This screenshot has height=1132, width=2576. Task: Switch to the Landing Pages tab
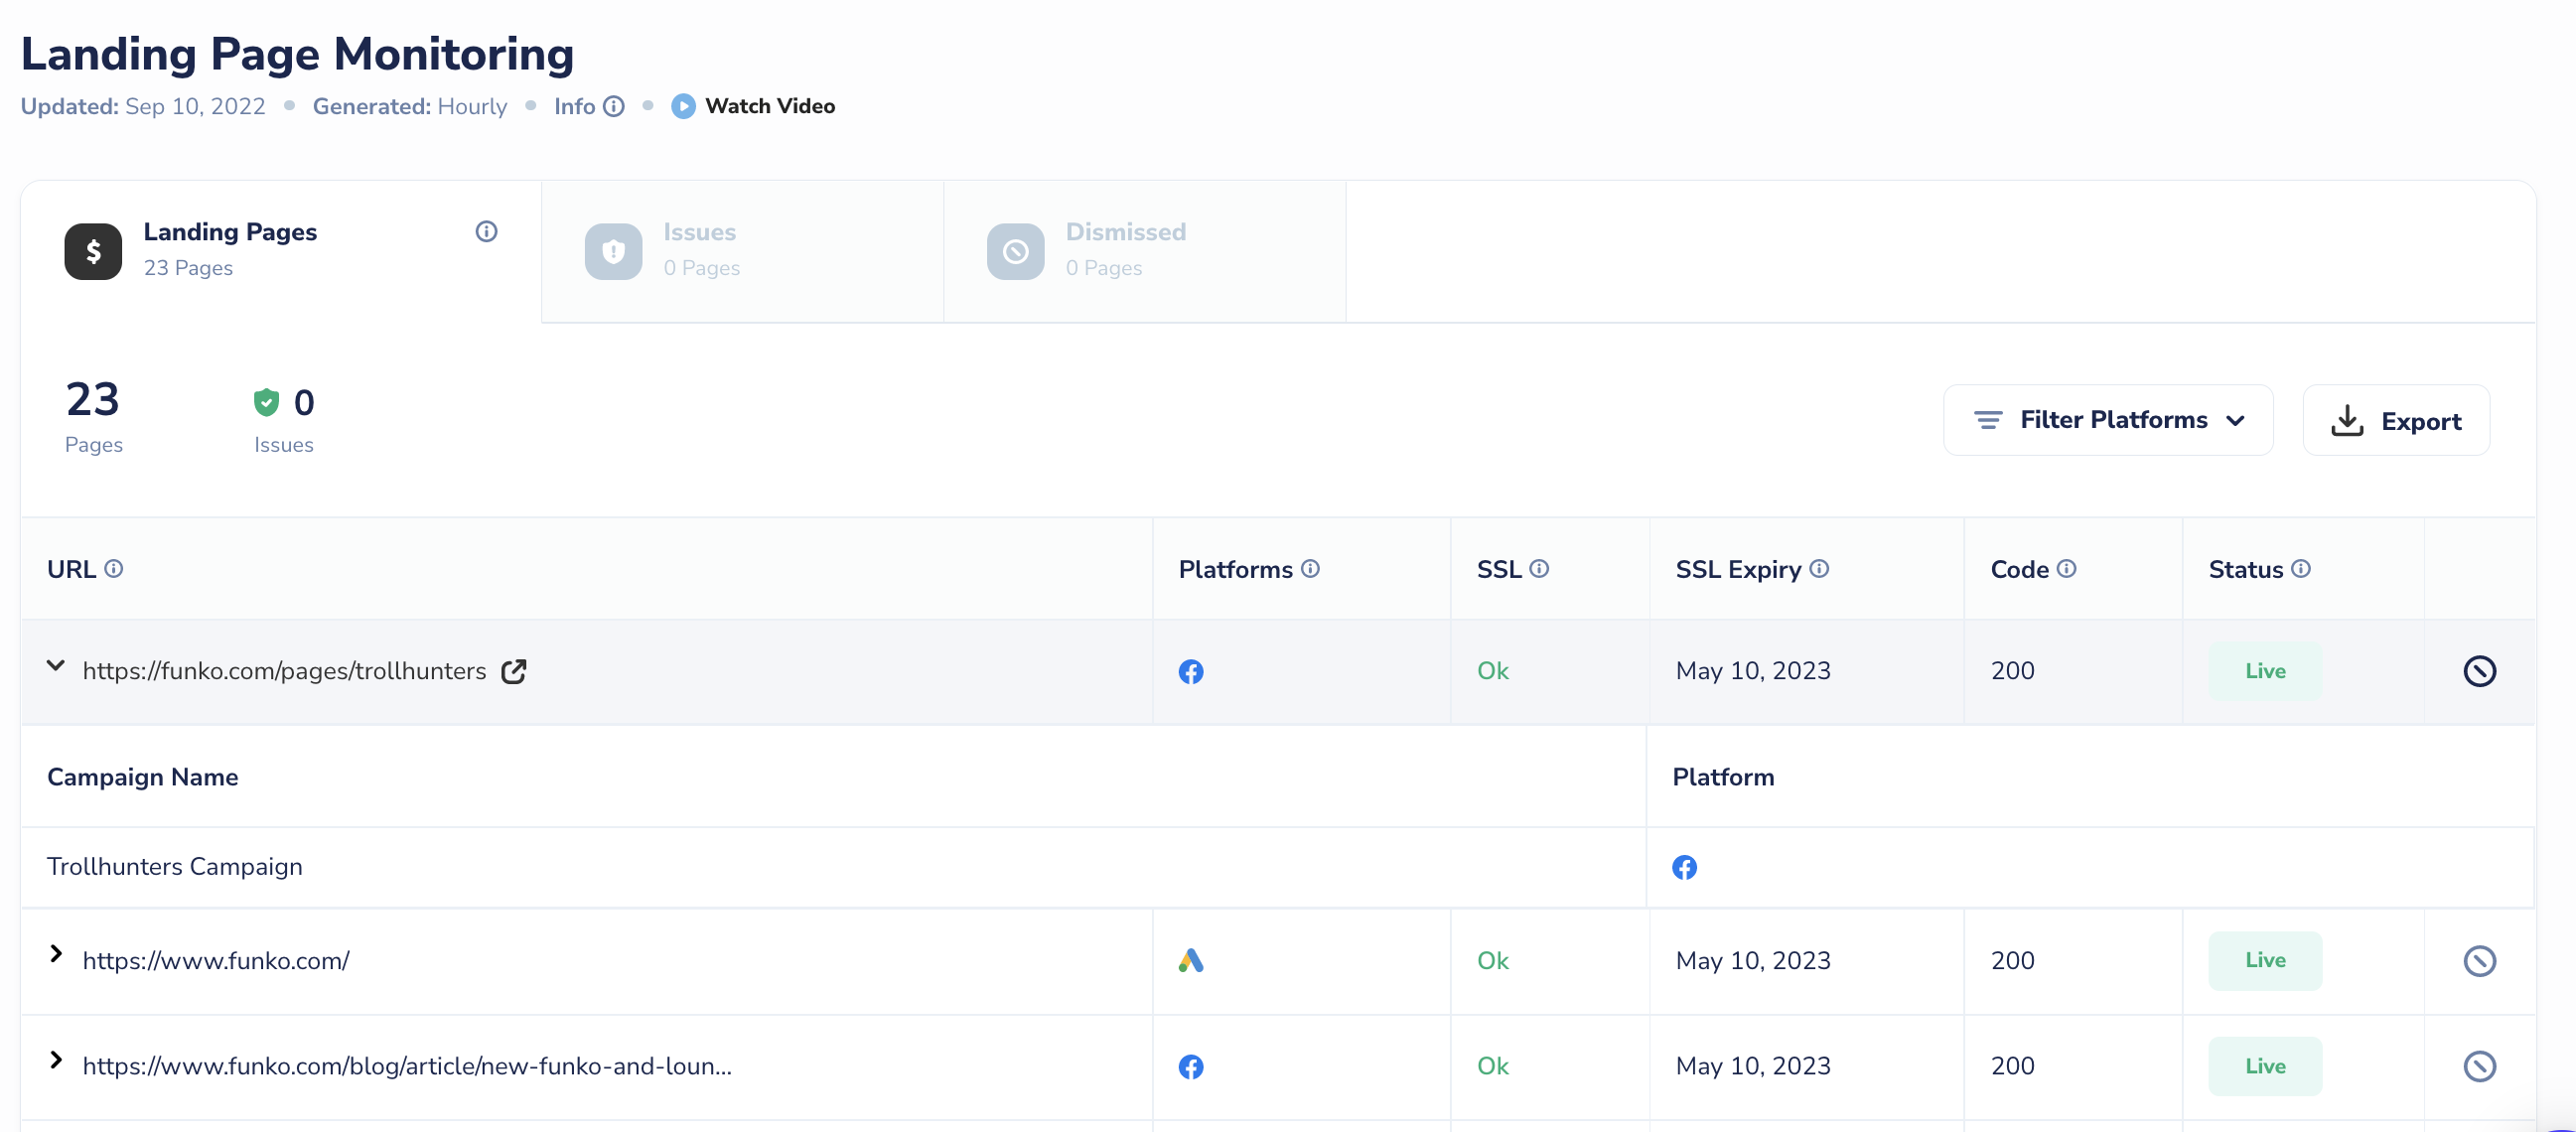point(281,251)
